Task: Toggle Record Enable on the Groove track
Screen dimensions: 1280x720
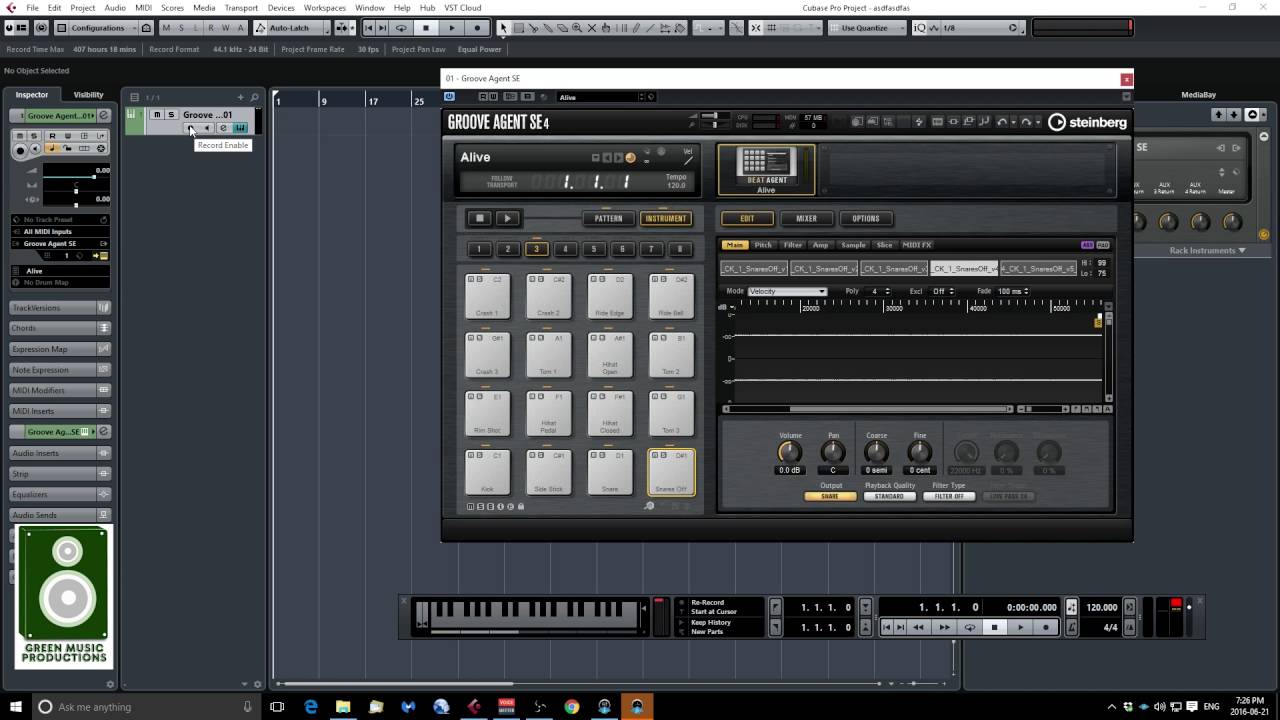Action: coord(191,128)
